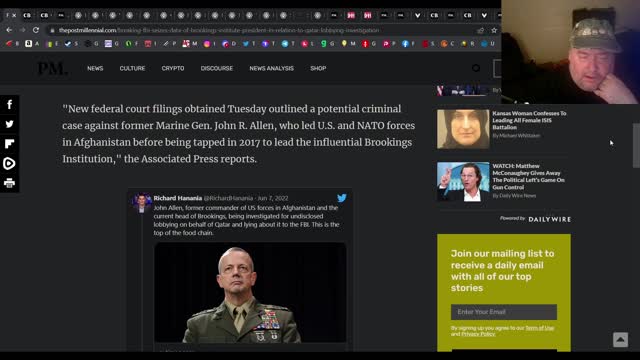Image resolution: width=640 pixels, height=360 pixels.
Task: Go to the PM site logo homepage
Action: pyautogui.click(x=52, y=68)
